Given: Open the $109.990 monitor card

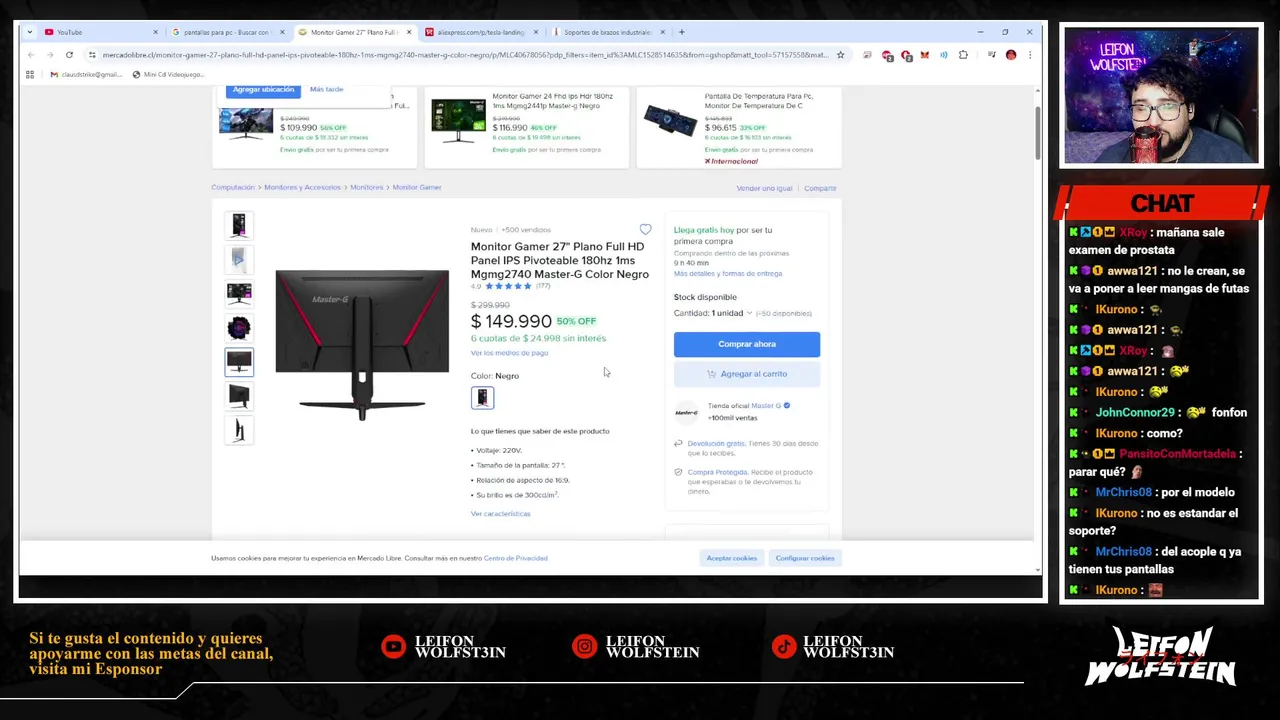Looking at the screenshot, I should (x=315, y=128).
